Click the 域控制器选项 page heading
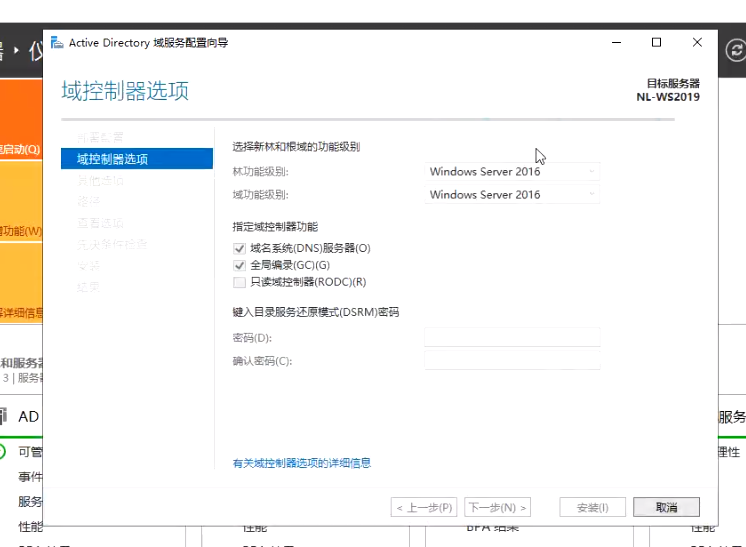This screenshot has height=547, width=746. coord(125,90)
